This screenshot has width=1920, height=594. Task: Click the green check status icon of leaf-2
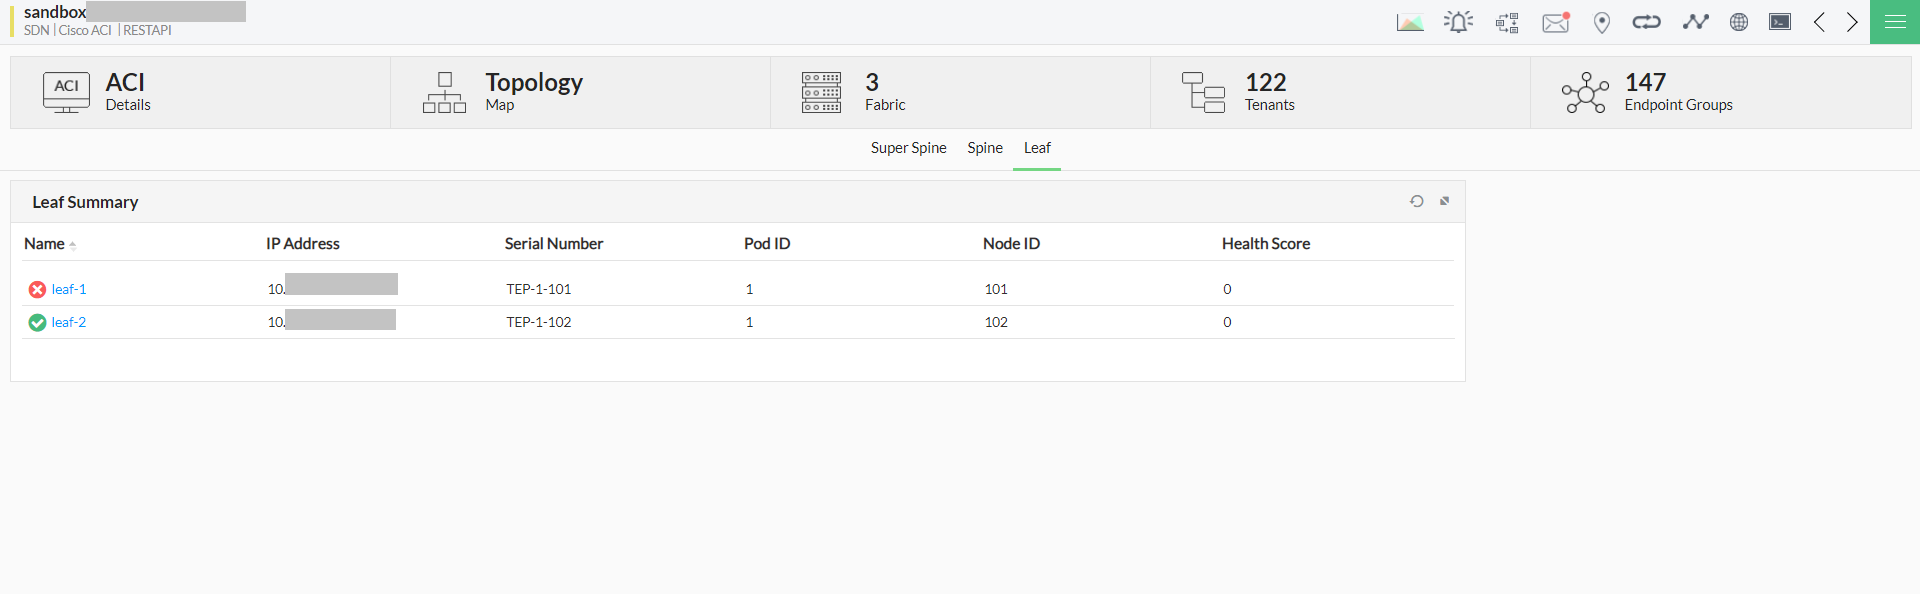tap(37, 322)
